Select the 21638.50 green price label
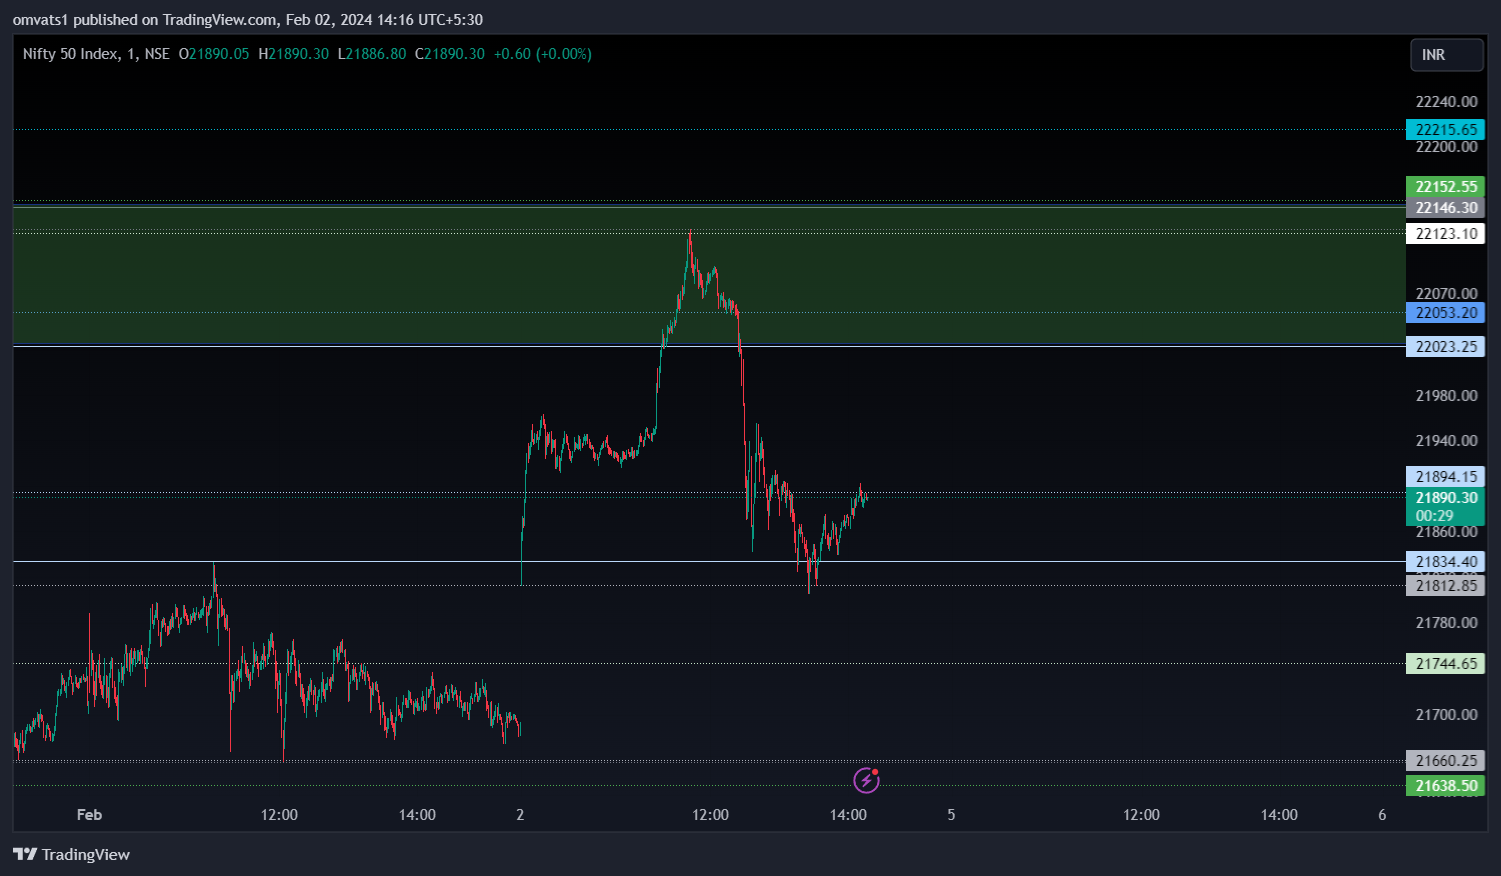The image size is (1501, 876). click(1445, 786)
